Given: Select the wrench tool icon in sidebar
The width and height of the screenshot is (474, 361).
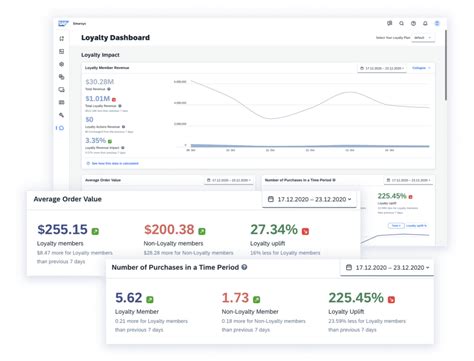Looking at the screenshot, I should click(x=62, y=115).
